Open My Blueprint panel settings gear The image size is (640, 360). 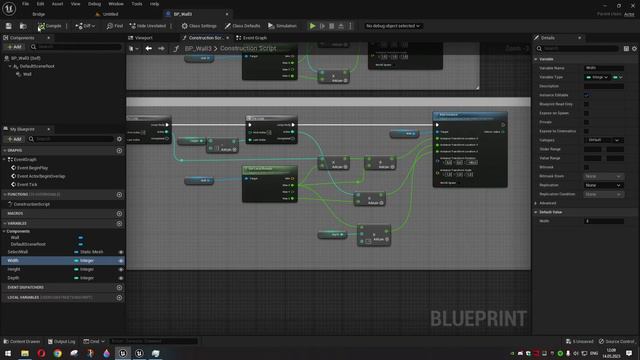point(119,139)
